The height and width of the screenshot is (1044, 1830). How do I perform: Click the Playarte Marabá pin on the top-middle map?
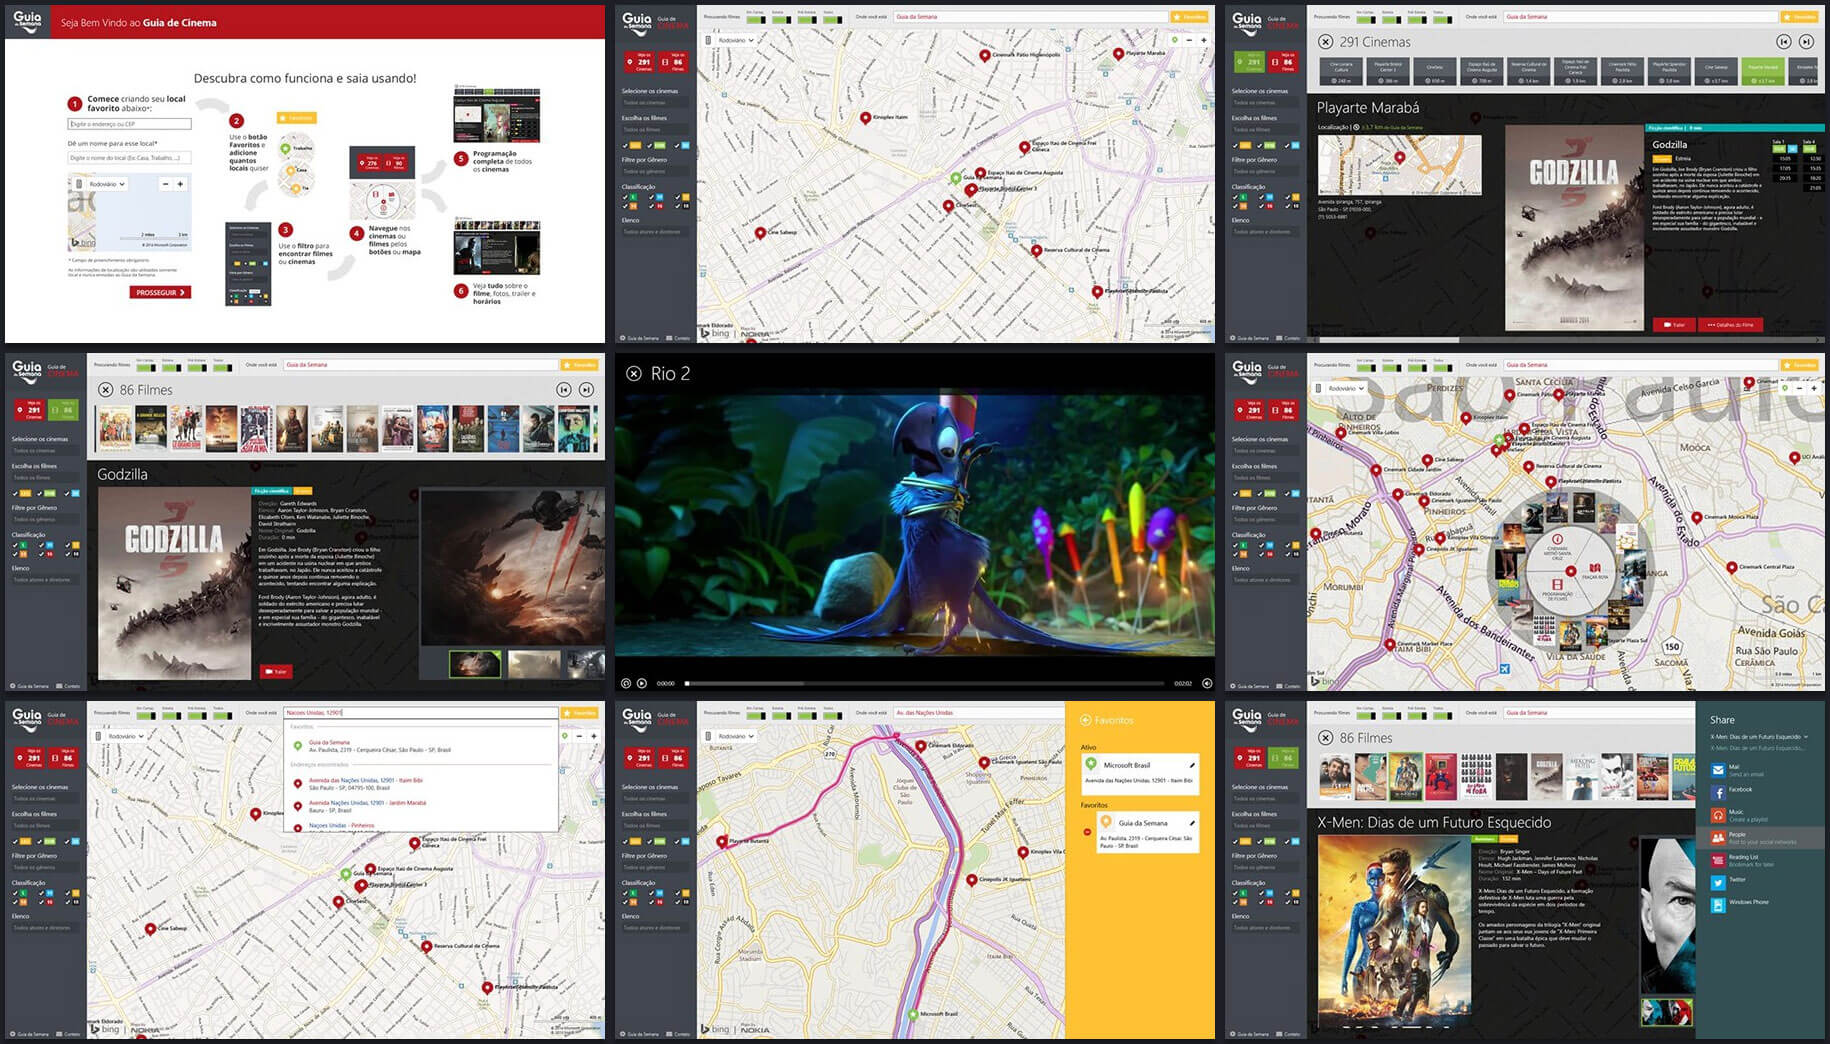pos(1119,54)
